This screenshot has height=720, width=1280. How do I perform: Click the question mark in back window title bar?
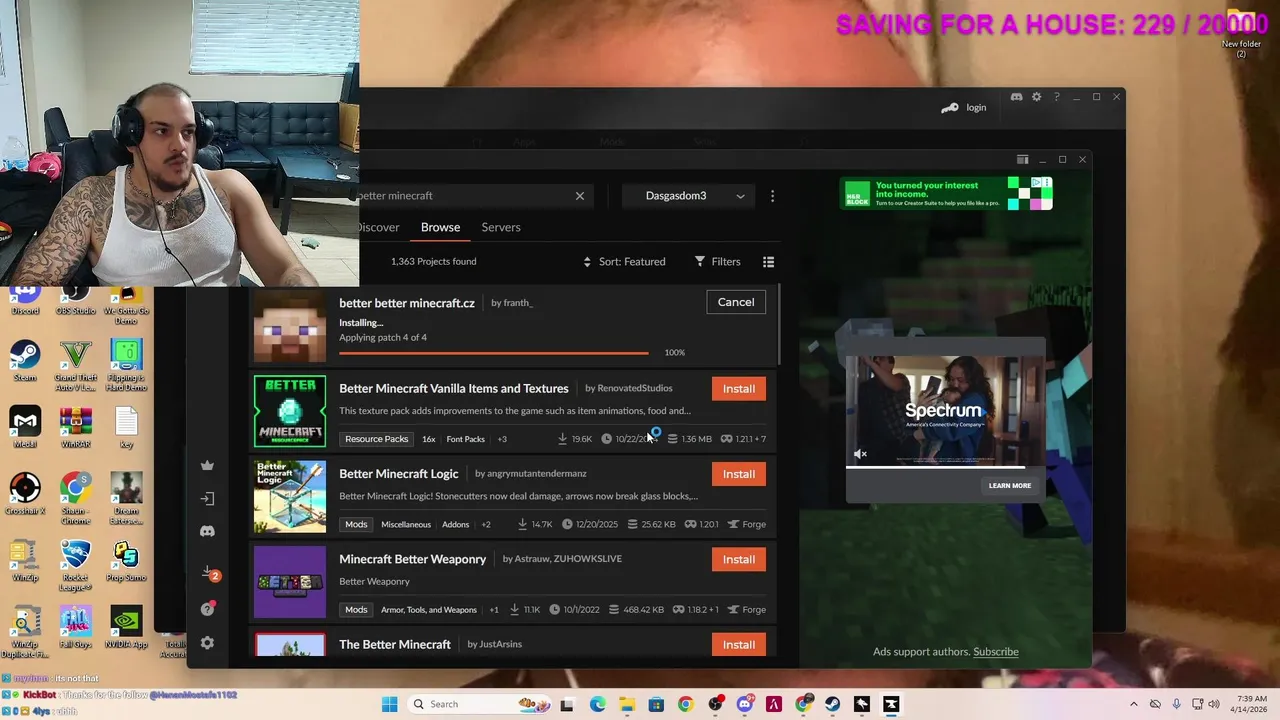(1057, 97)
